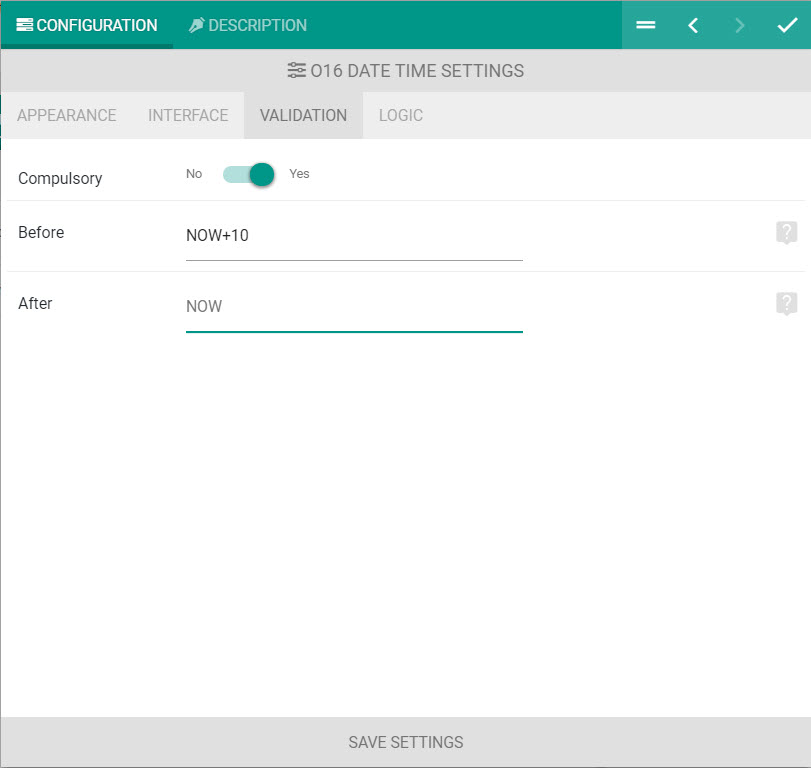Image resolution: width=811 pixels, height=768 pixels.
Task: Click the sliders icon beside O16 title
Action: [x=296, y=70]
